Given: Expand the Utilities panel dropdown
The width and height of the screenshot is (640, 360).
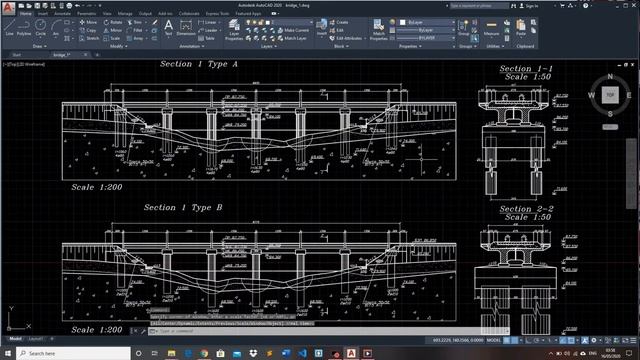Looking at the screenshot, I should pyautogui.click(x=495, y=47).
